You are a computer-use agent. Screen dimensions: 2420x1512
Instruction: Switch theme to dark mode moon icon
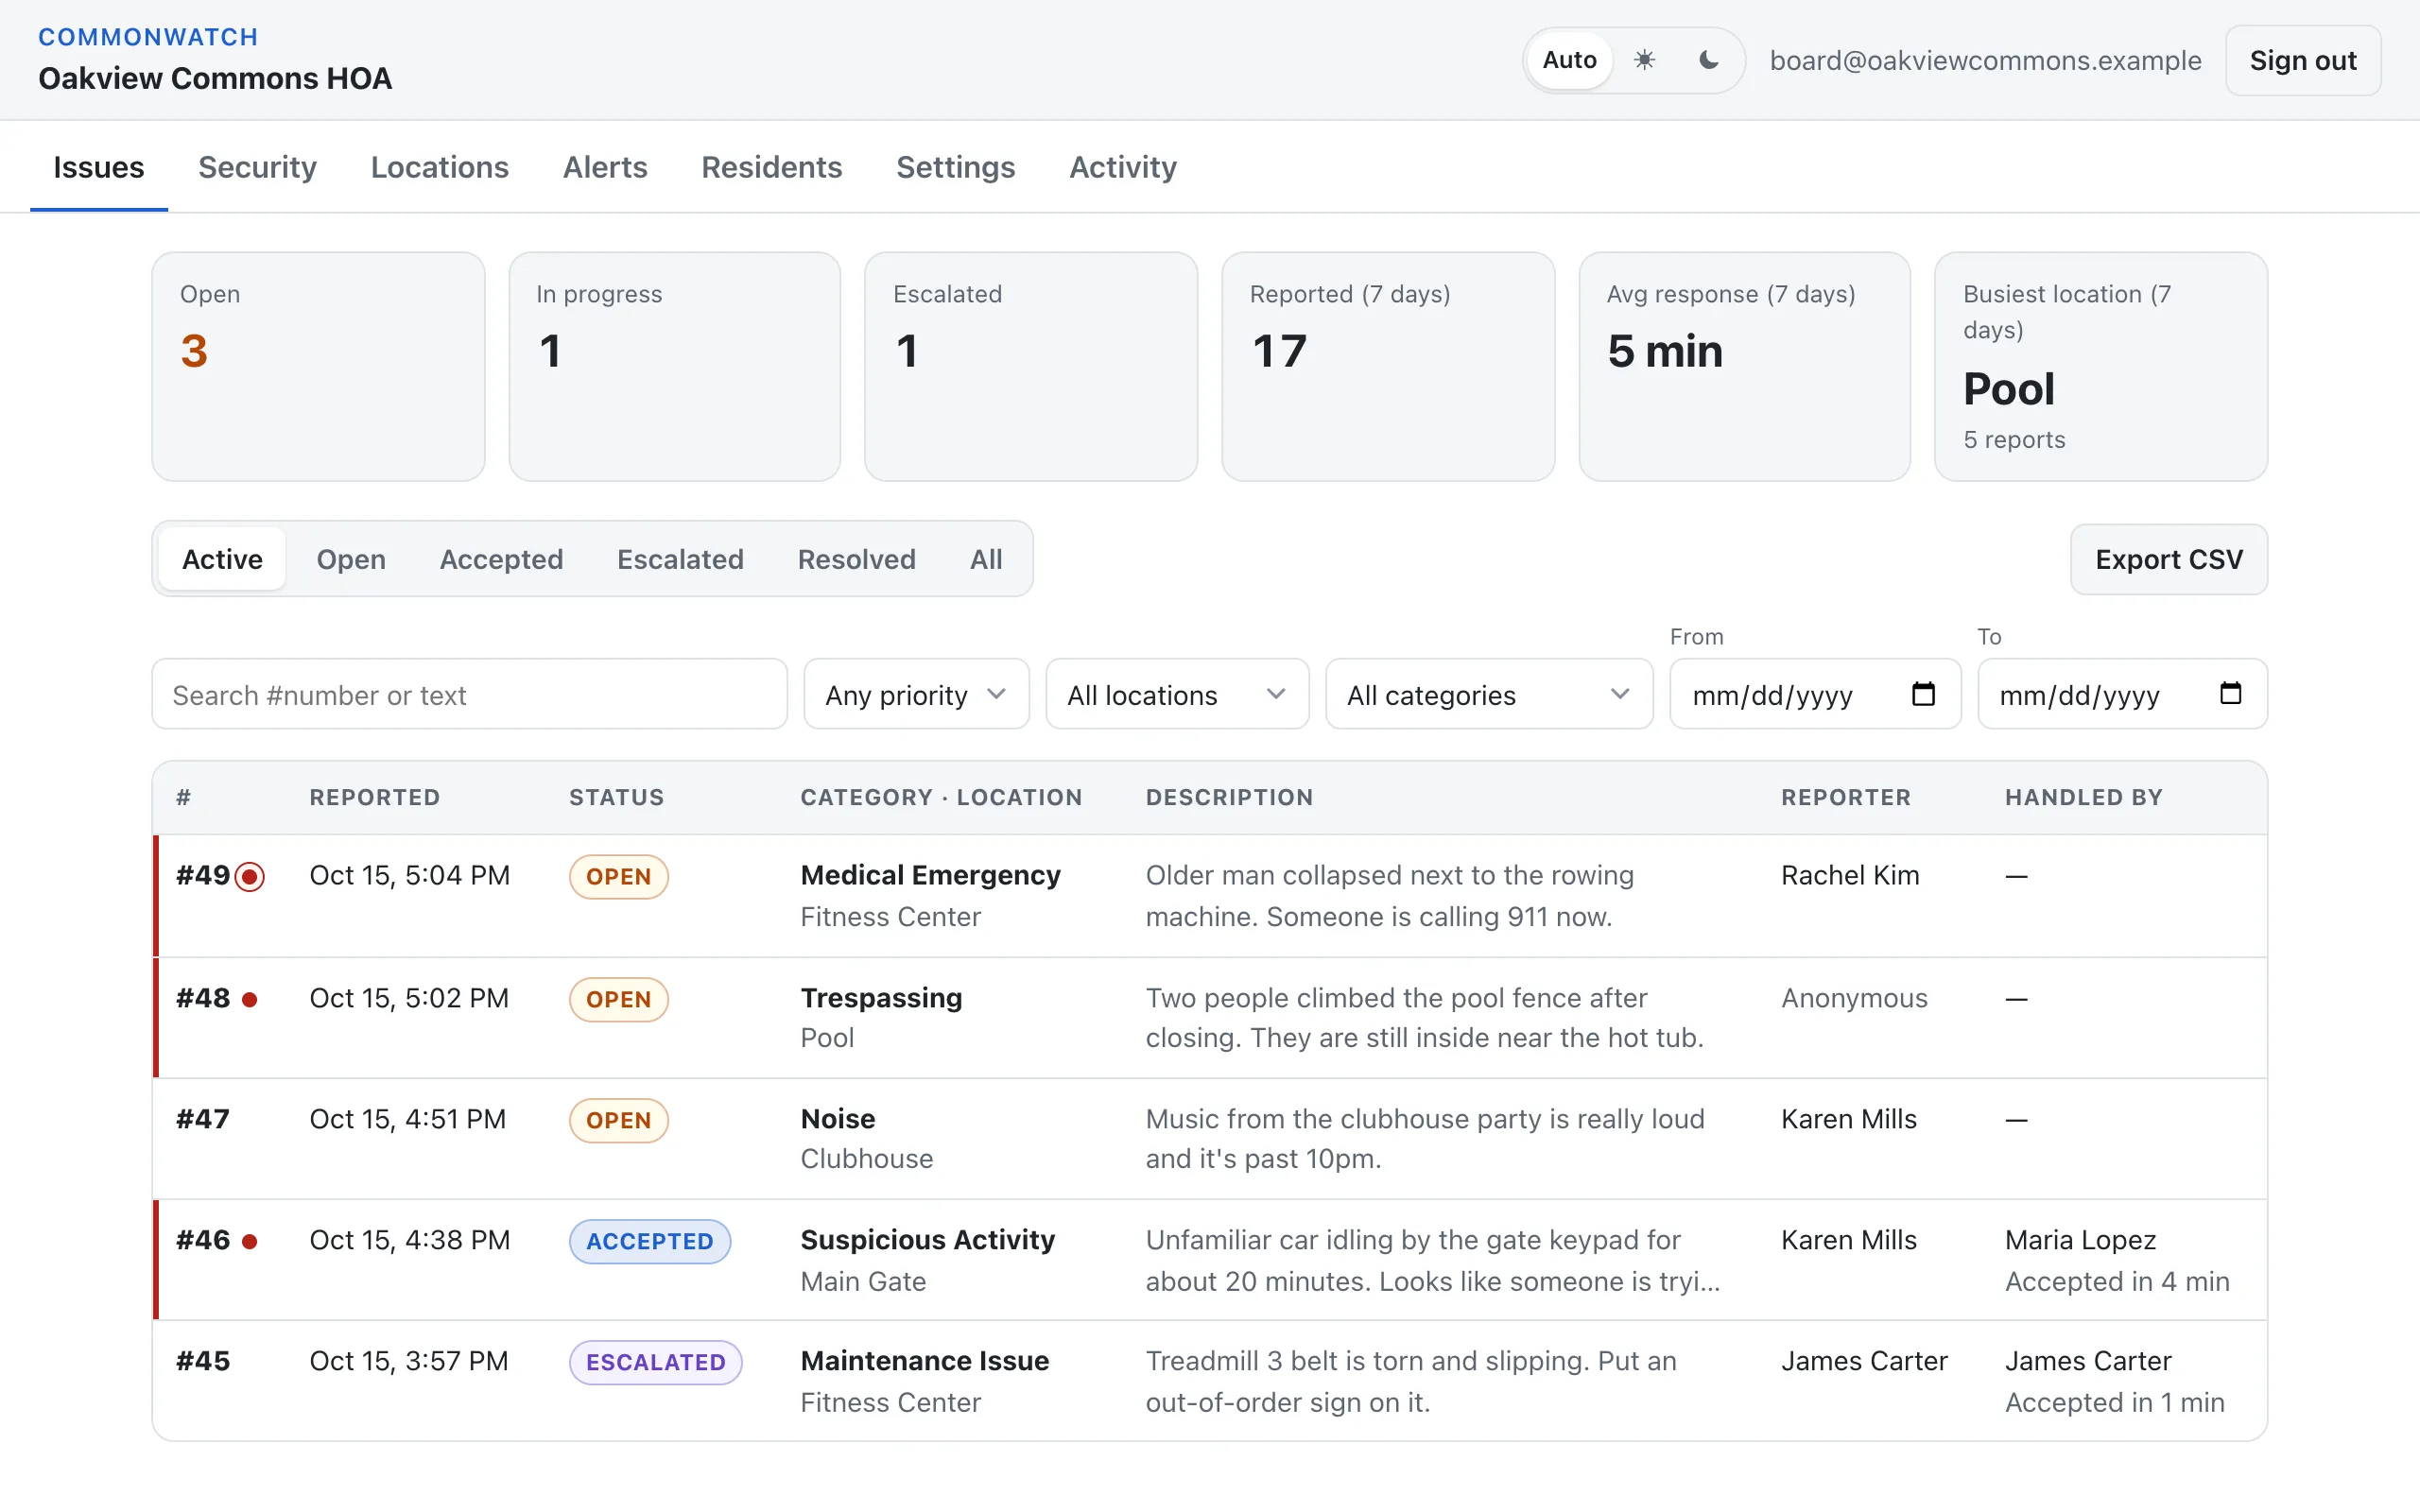[1708, 60]
